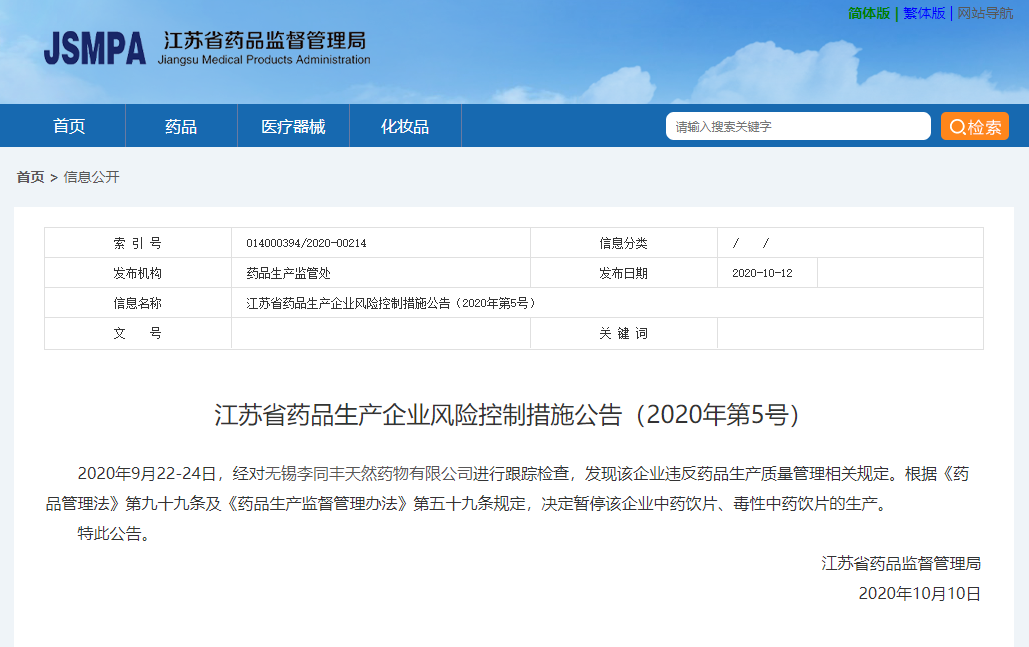Click the 发布机构 label cell
The height and width of the screenshot is (647, 1029).
138,273
